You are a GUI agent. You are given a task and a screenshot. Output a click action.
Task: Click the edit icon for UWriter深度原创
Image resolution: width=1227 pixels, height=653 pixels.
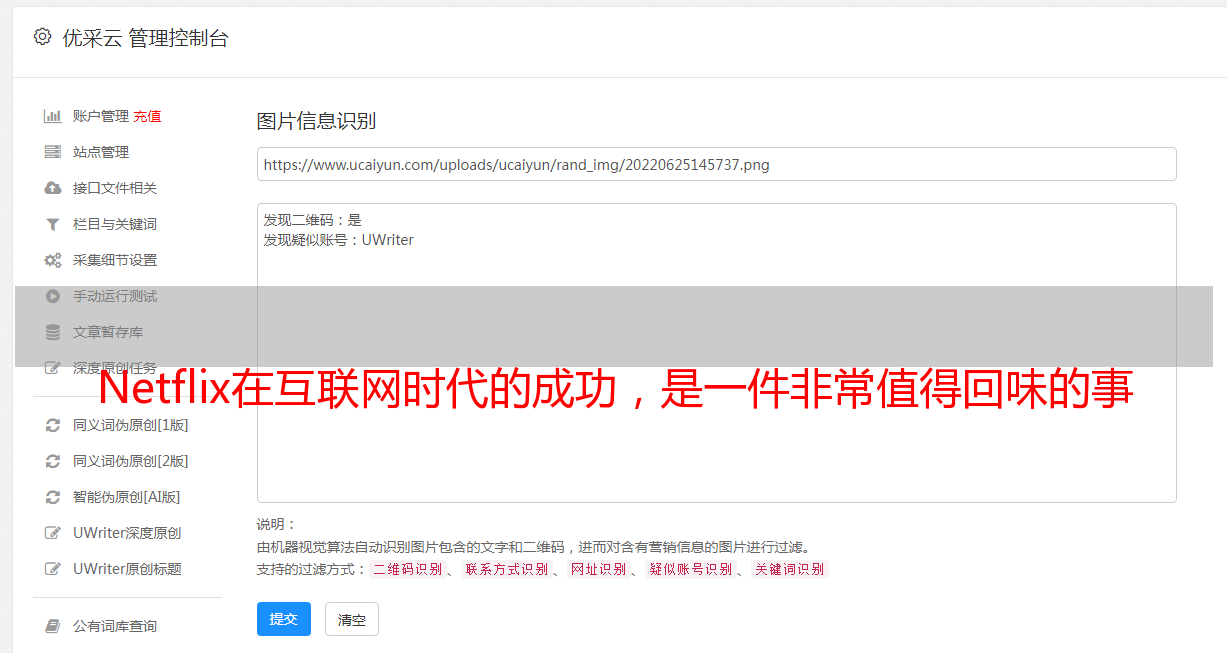(53, 533)
